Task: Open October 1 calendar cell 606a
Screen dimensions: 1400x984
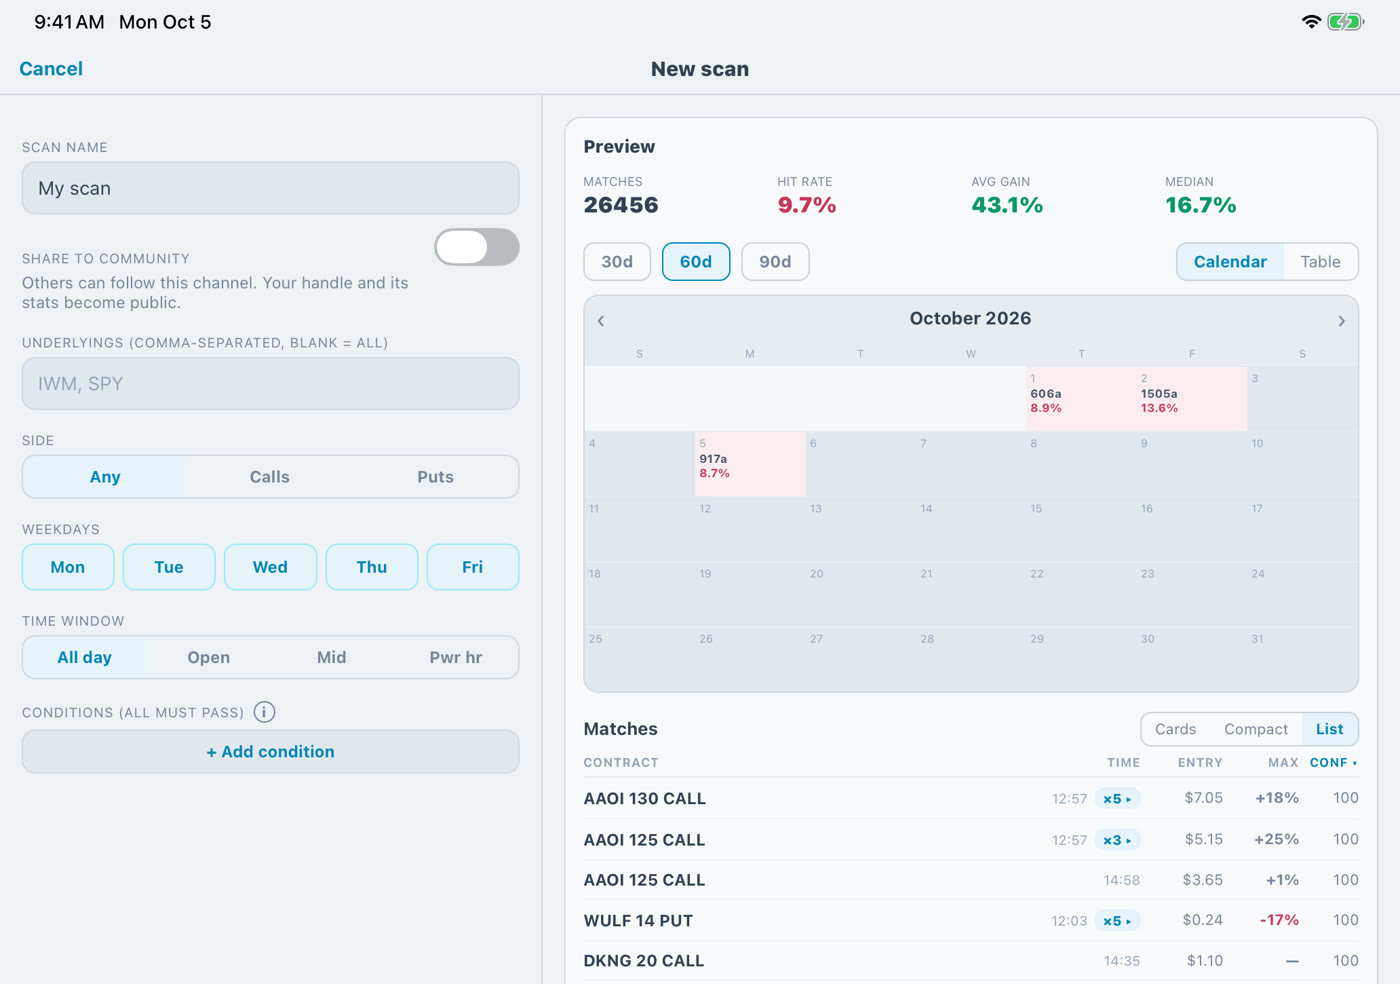Action: click(x=1081, y=399)
